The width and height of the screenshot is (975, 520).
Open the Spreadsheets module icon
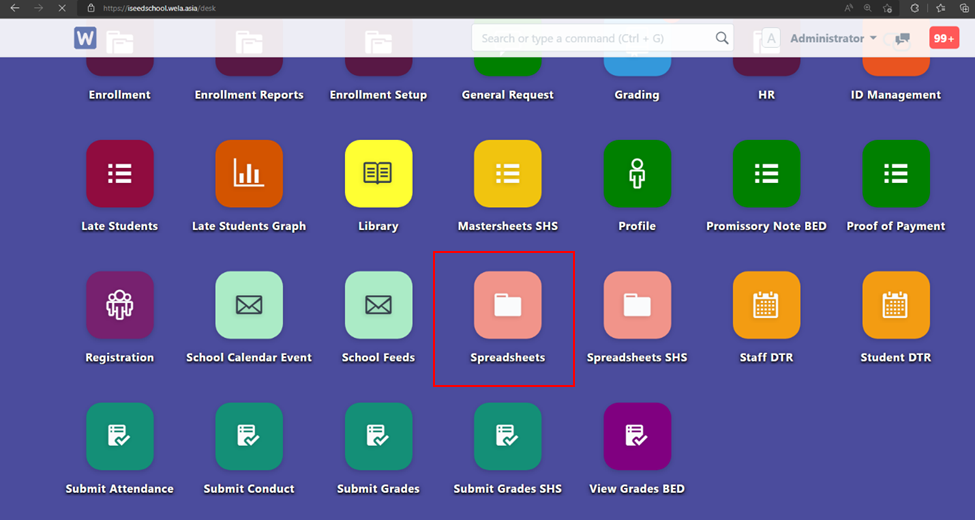pyautogui.click(x=507, y=305)
